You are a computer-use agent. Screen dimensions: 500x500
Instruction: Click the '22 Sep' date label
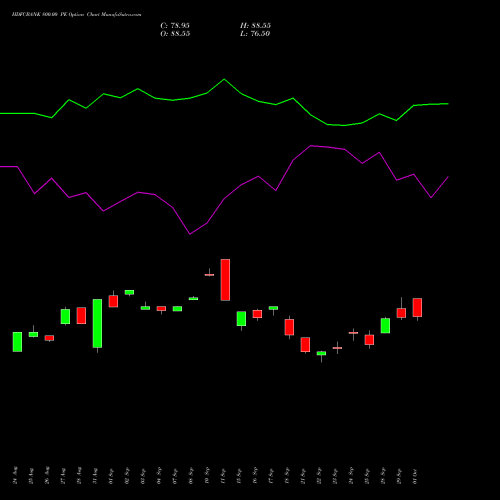[319, 476]
